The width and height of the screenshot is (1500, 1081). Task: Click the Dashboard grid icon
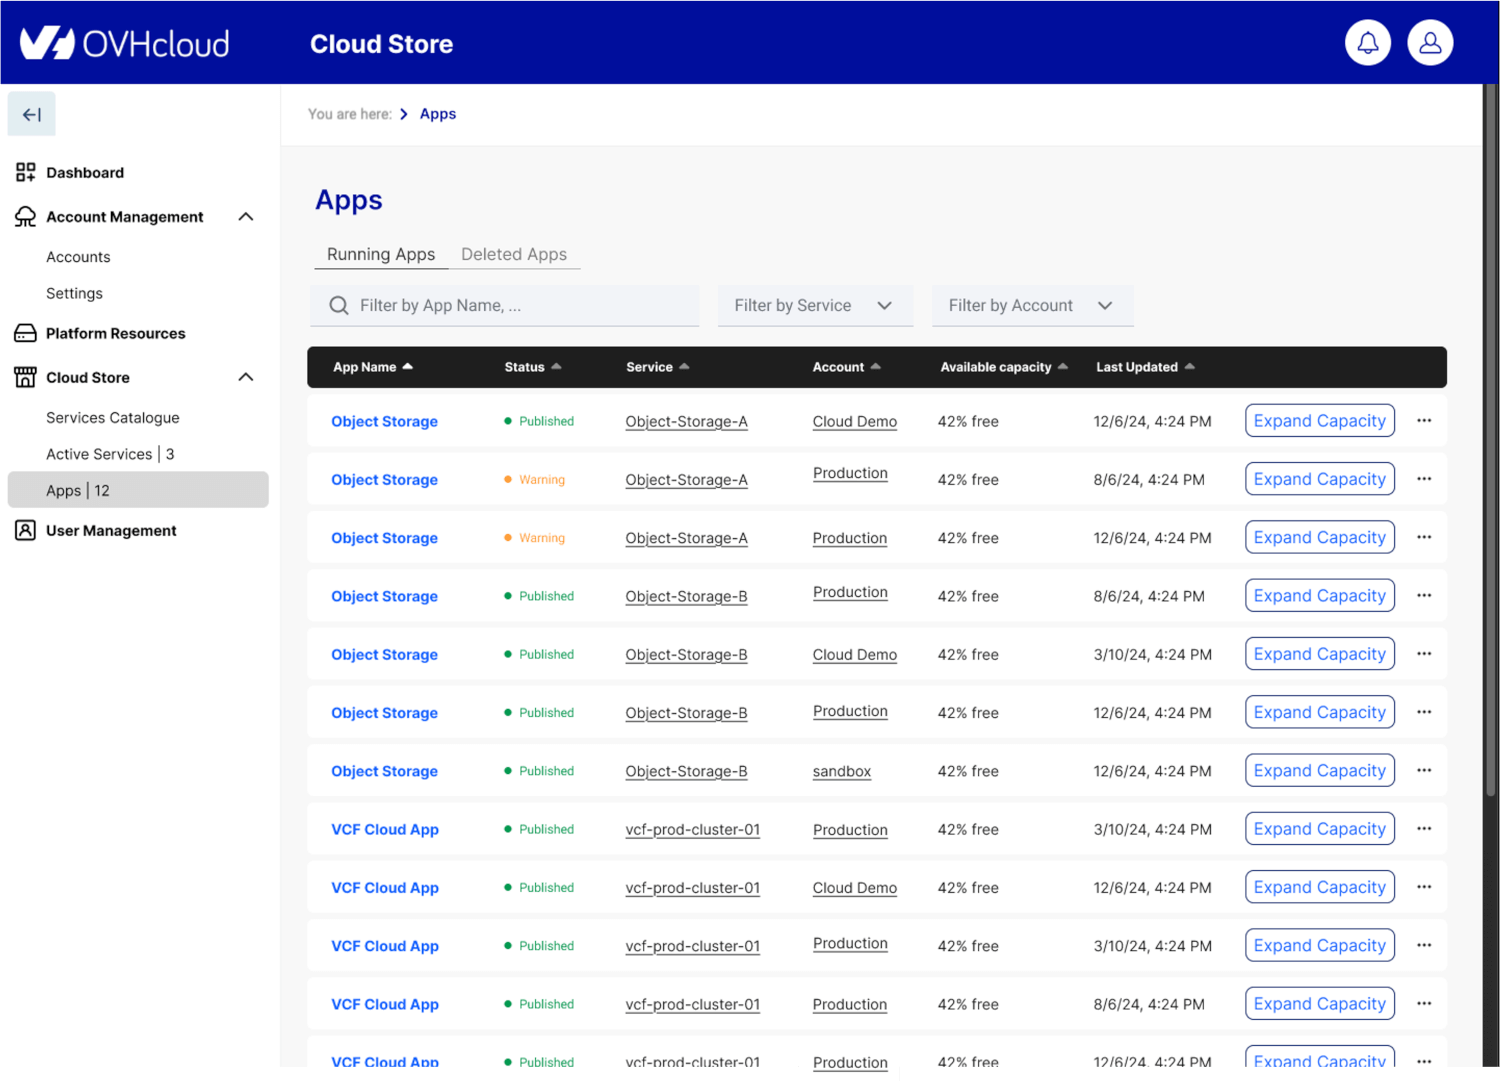26,173
